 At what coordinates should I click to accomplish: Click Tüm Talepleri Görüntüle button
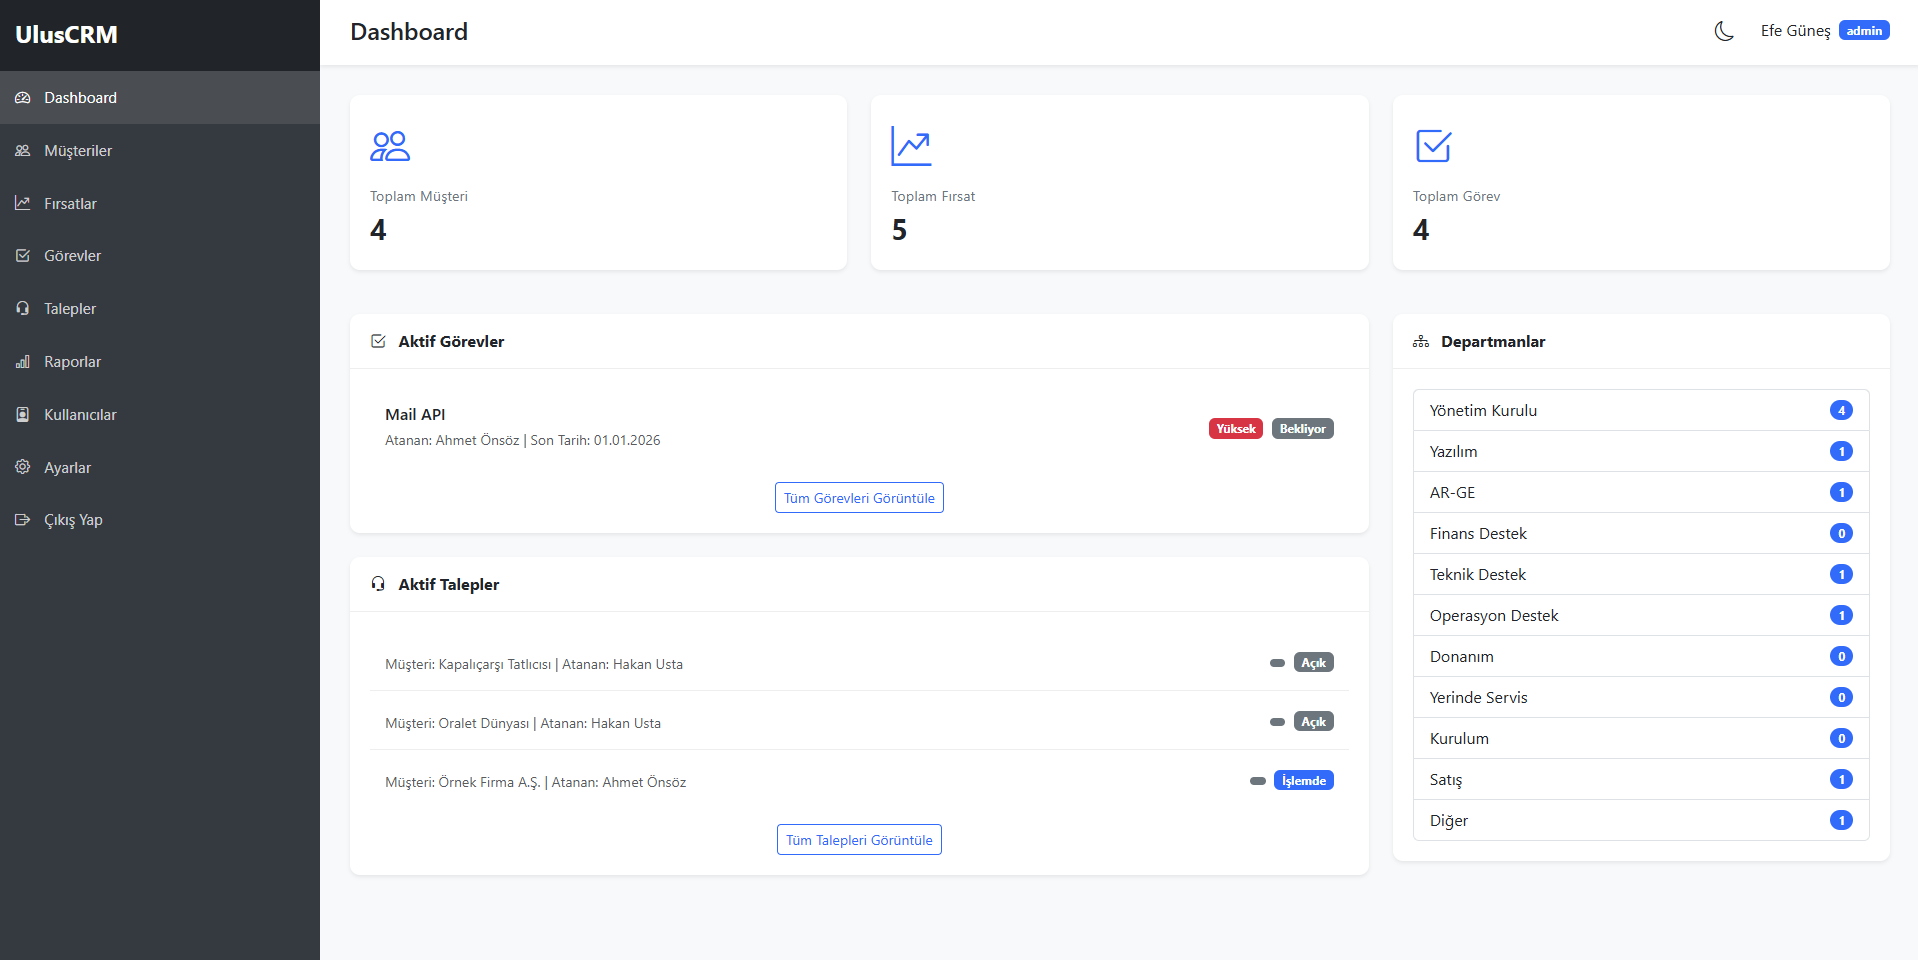(859, 840)
